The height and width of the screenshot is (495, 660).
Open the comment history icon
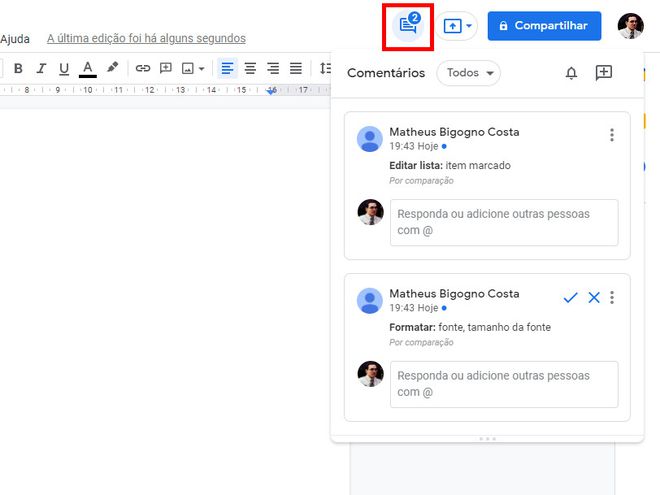point(407,26)
